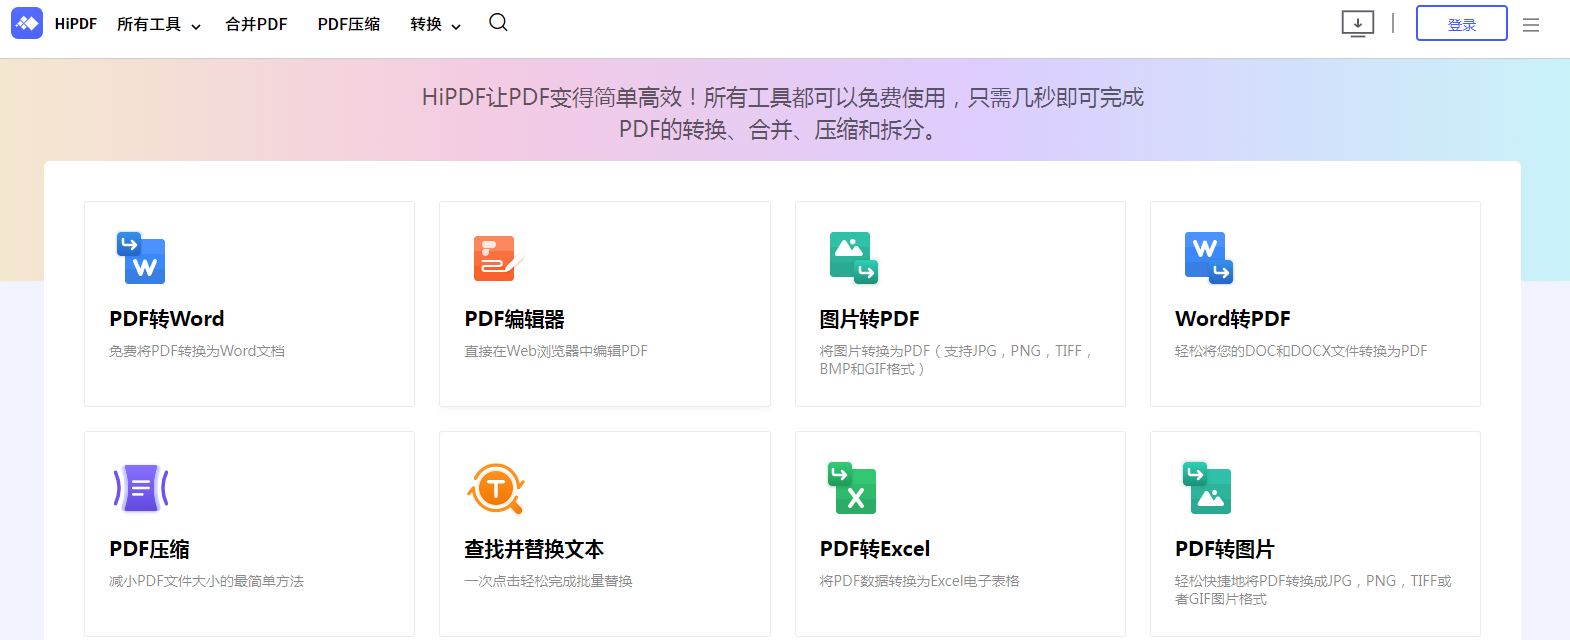Open the hamburger menu icon
This screenshot has height=640, width=1570.
tap(1531, 25)
